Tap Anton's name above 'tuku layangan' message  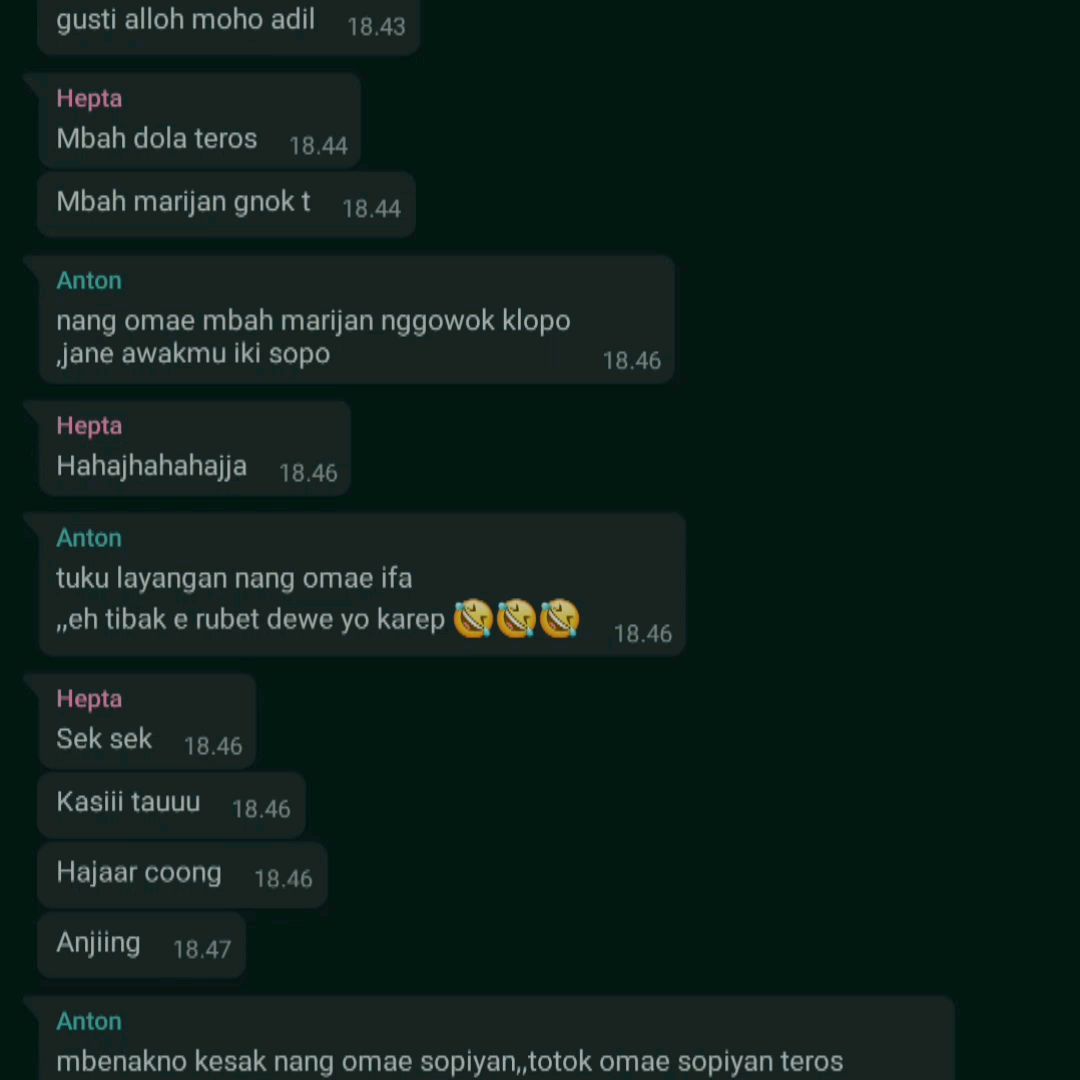89,538
